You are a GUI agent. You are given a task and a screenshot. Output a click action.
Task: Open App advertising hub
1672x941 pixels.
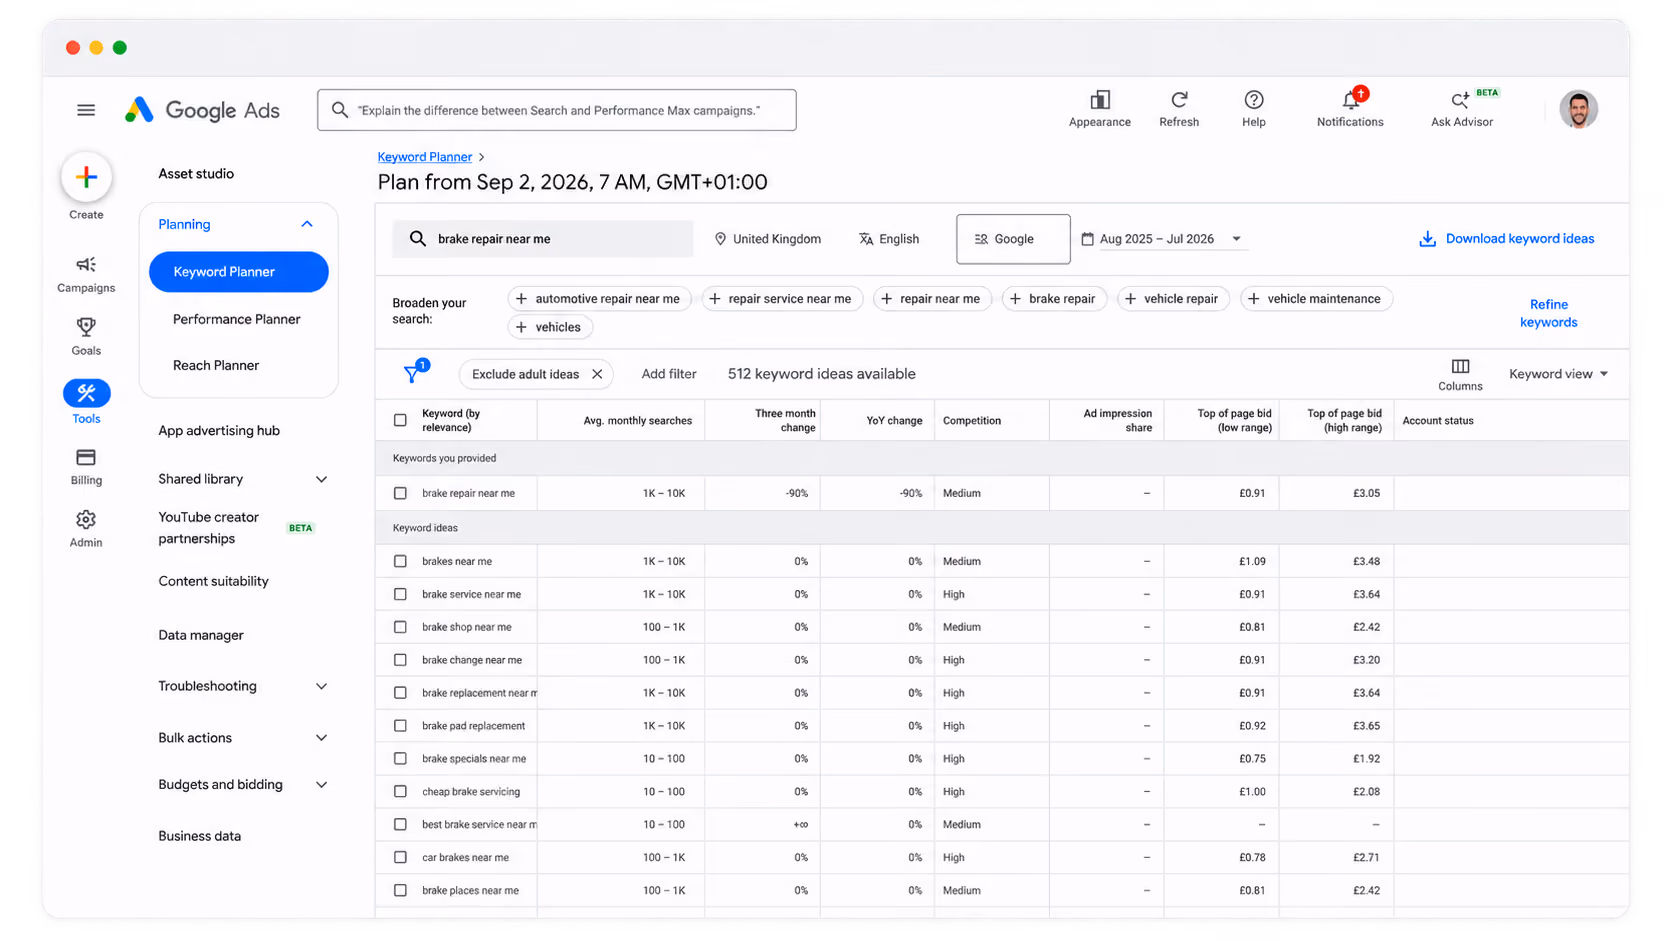[219, 431]
